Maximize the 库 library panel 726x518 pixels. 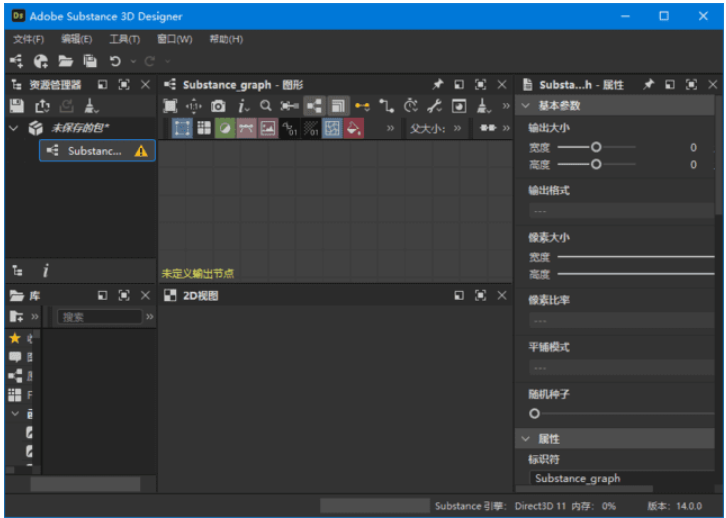click(x=124, y=295)
